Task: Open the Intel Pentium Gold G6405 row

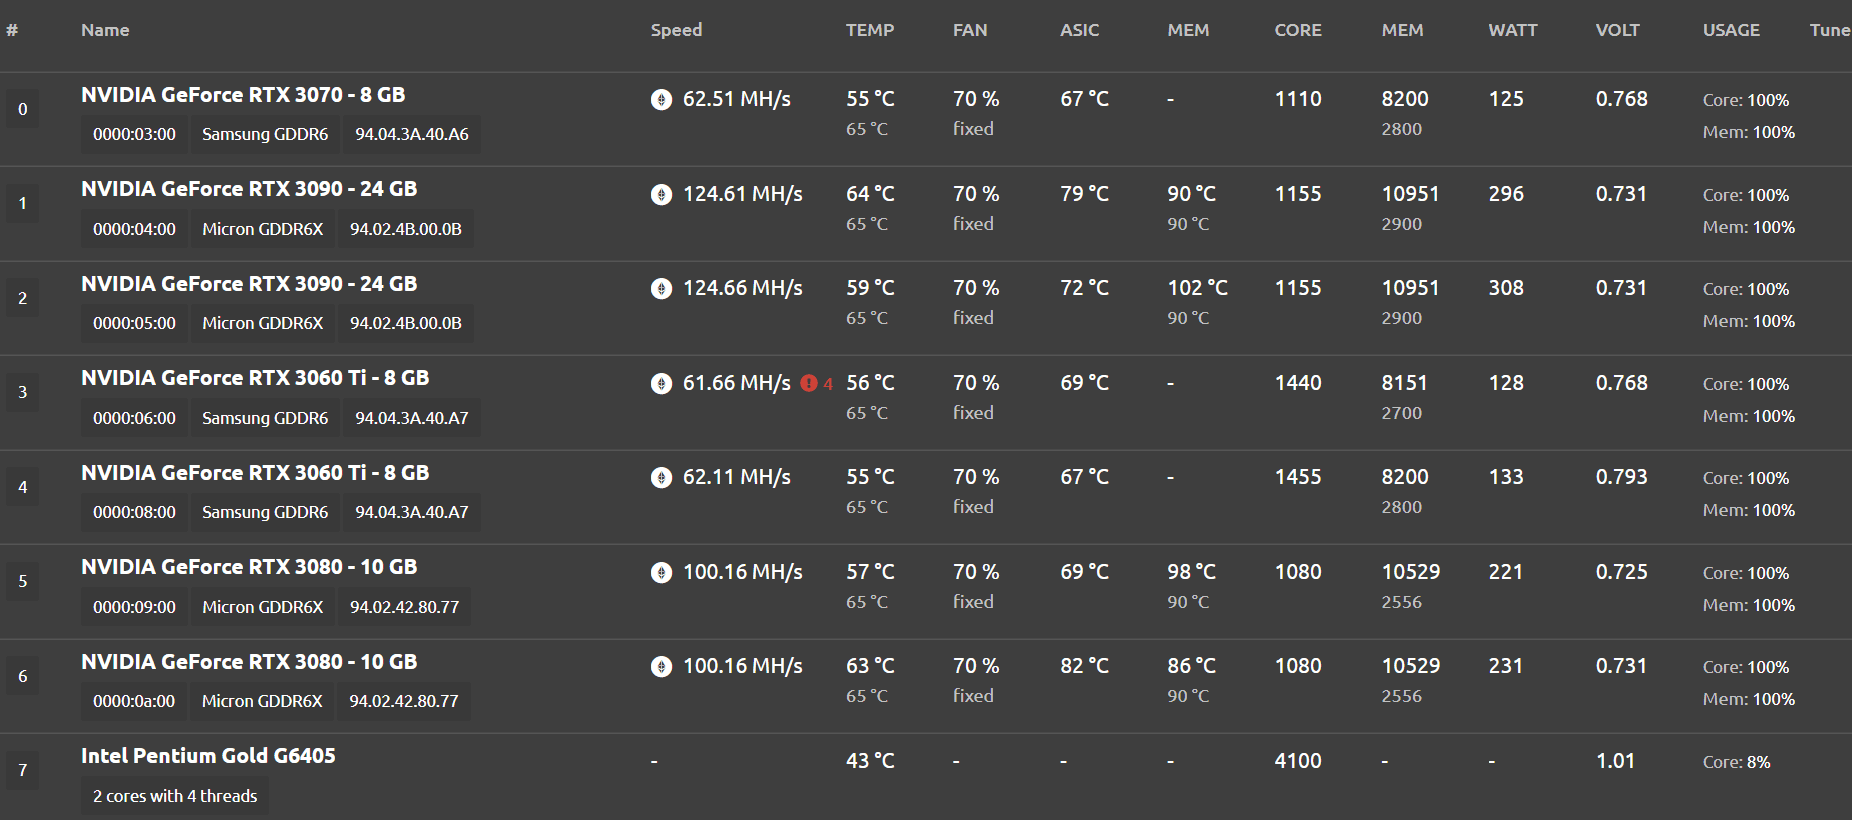Action: pyautogui.click(x=926, y=778)
